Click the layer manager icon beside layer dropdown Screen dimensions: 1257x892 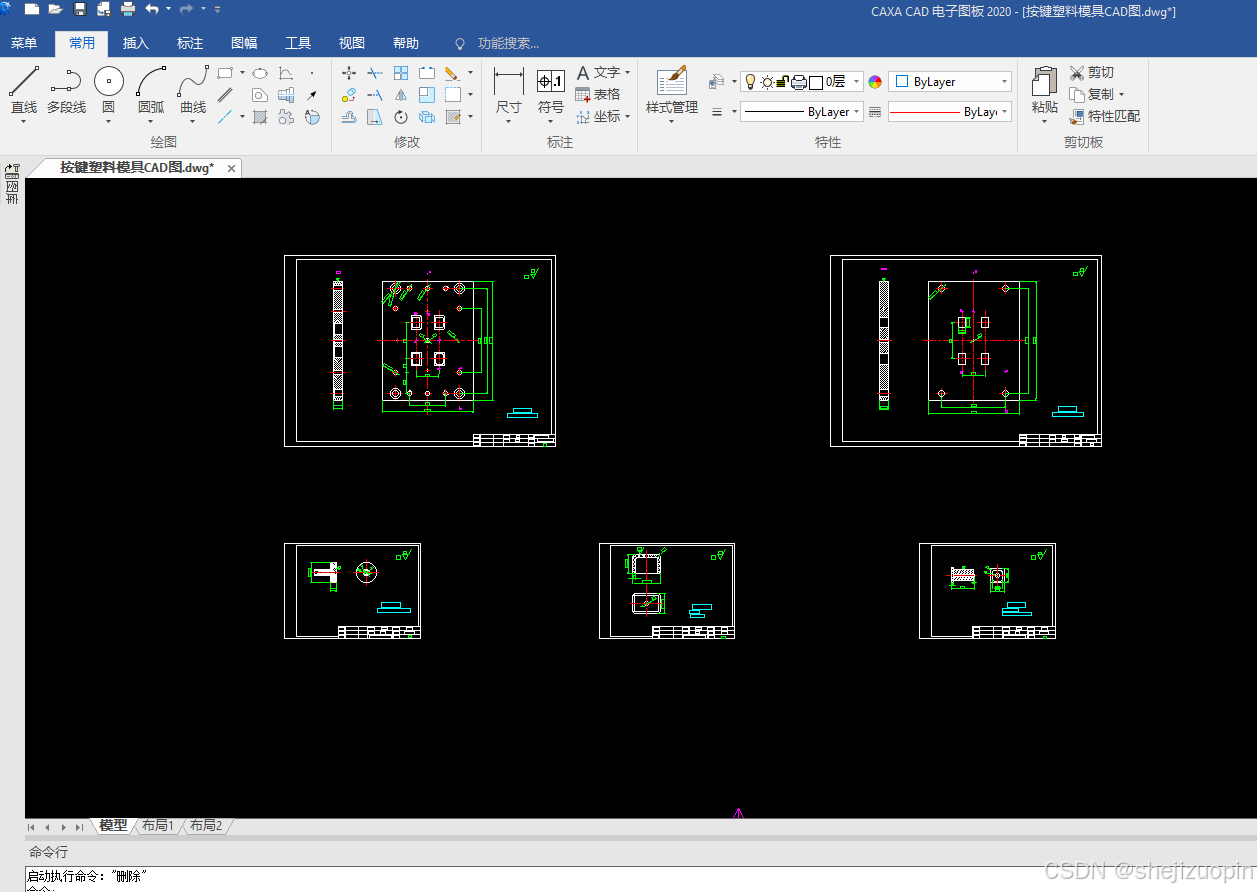point(717,82)
